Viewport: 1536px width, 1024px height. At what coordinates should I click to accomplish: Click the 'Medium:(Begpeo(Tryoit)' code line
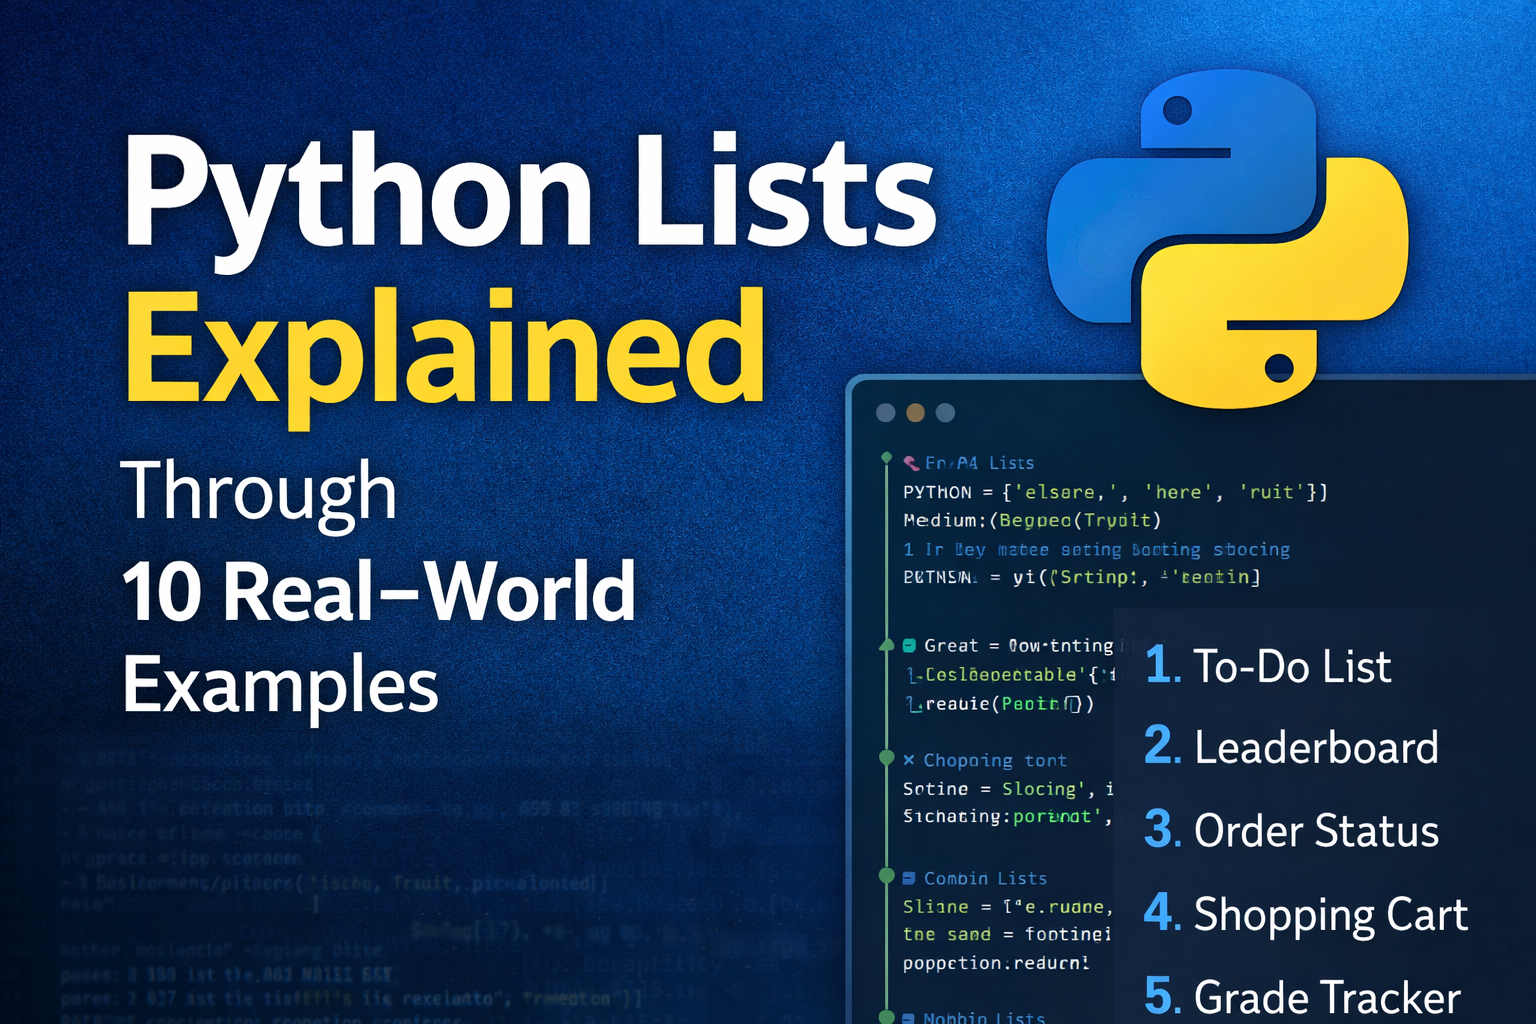coord(1032,520)
